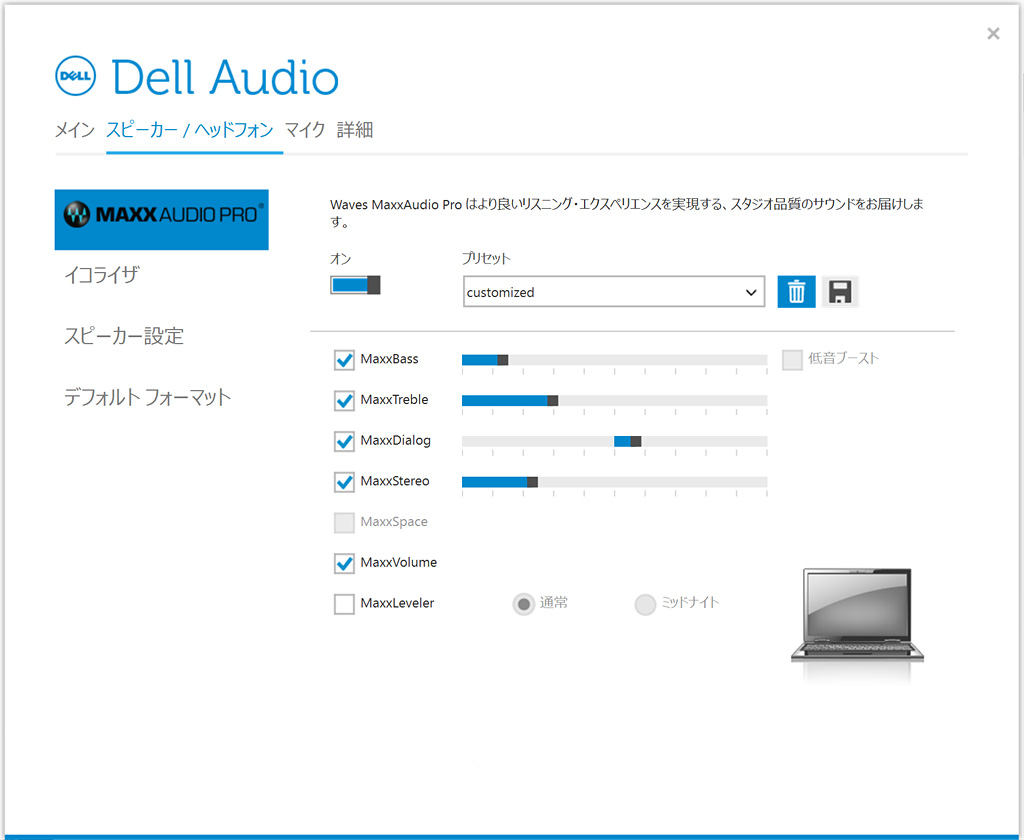Open the イコライザ section
The image size is (1024, 840).
click(101, 275)
